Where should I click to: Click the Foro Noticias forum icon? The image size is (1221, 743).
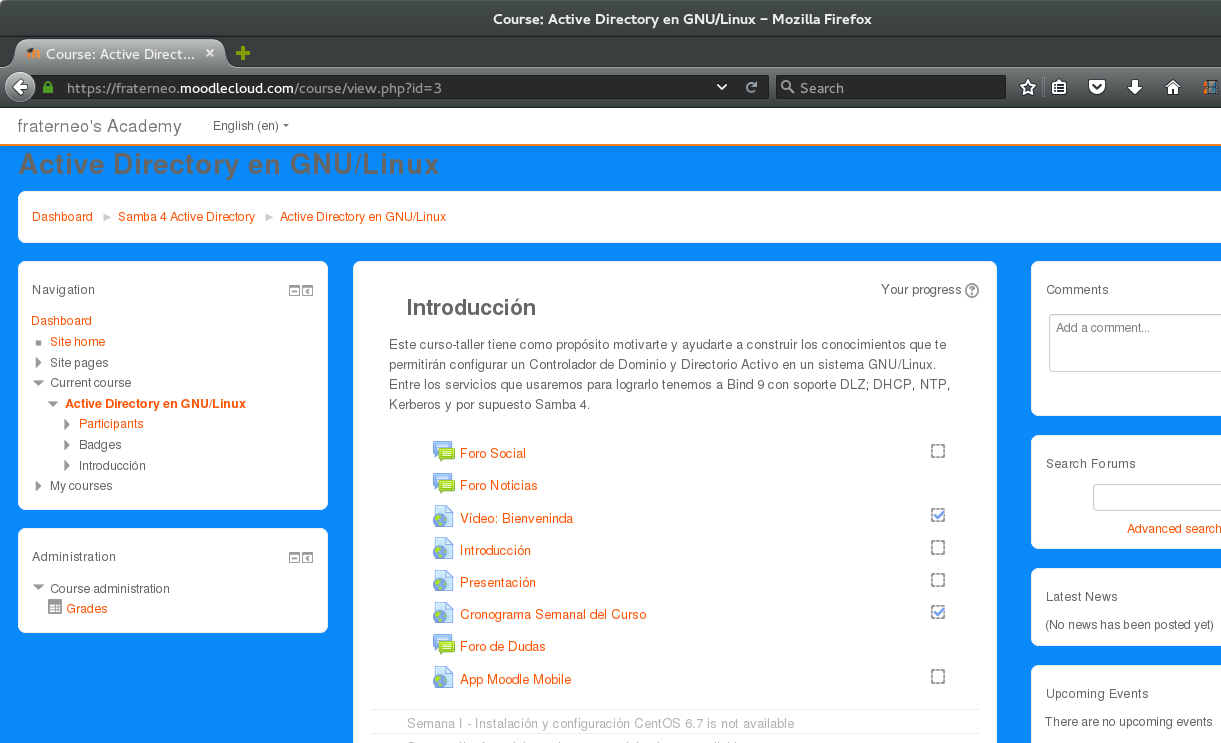tap(444, 484)
